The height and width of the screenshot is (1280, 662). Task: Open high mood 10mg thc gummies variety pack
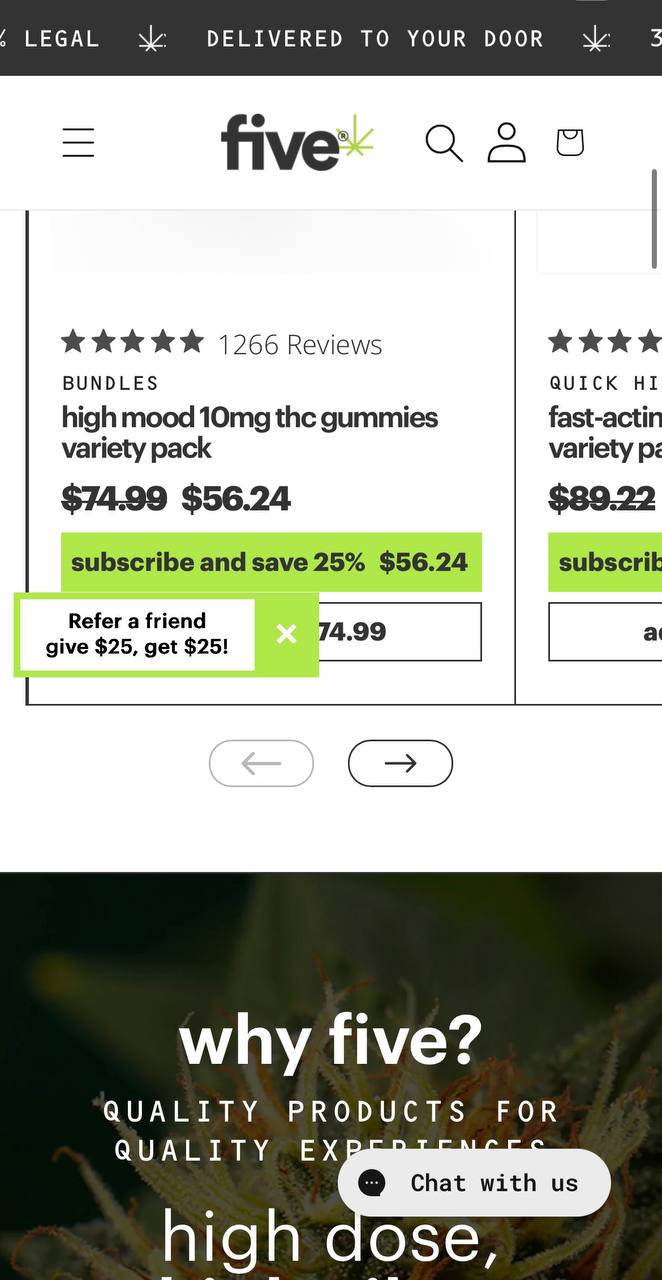coord(249,432)
